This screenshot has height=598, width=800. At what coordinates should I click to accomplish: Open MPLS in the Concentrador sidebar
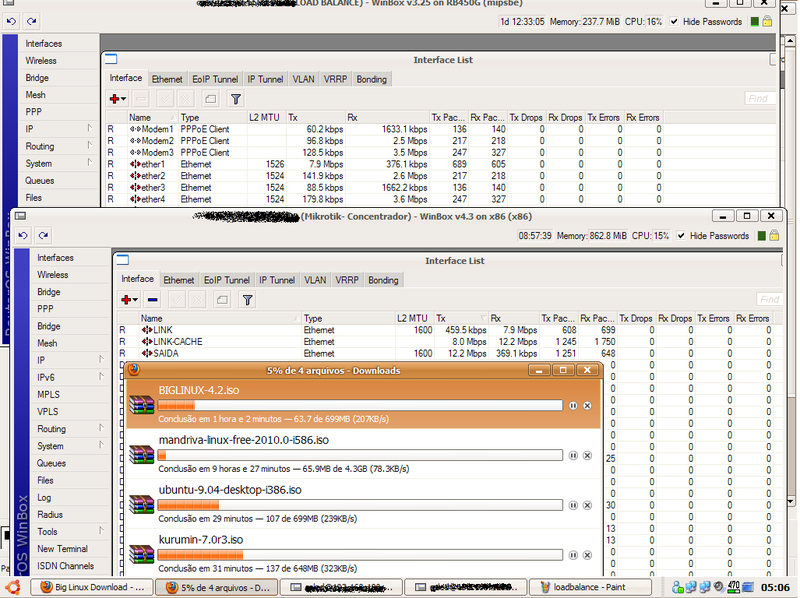[x=48, y=394]
